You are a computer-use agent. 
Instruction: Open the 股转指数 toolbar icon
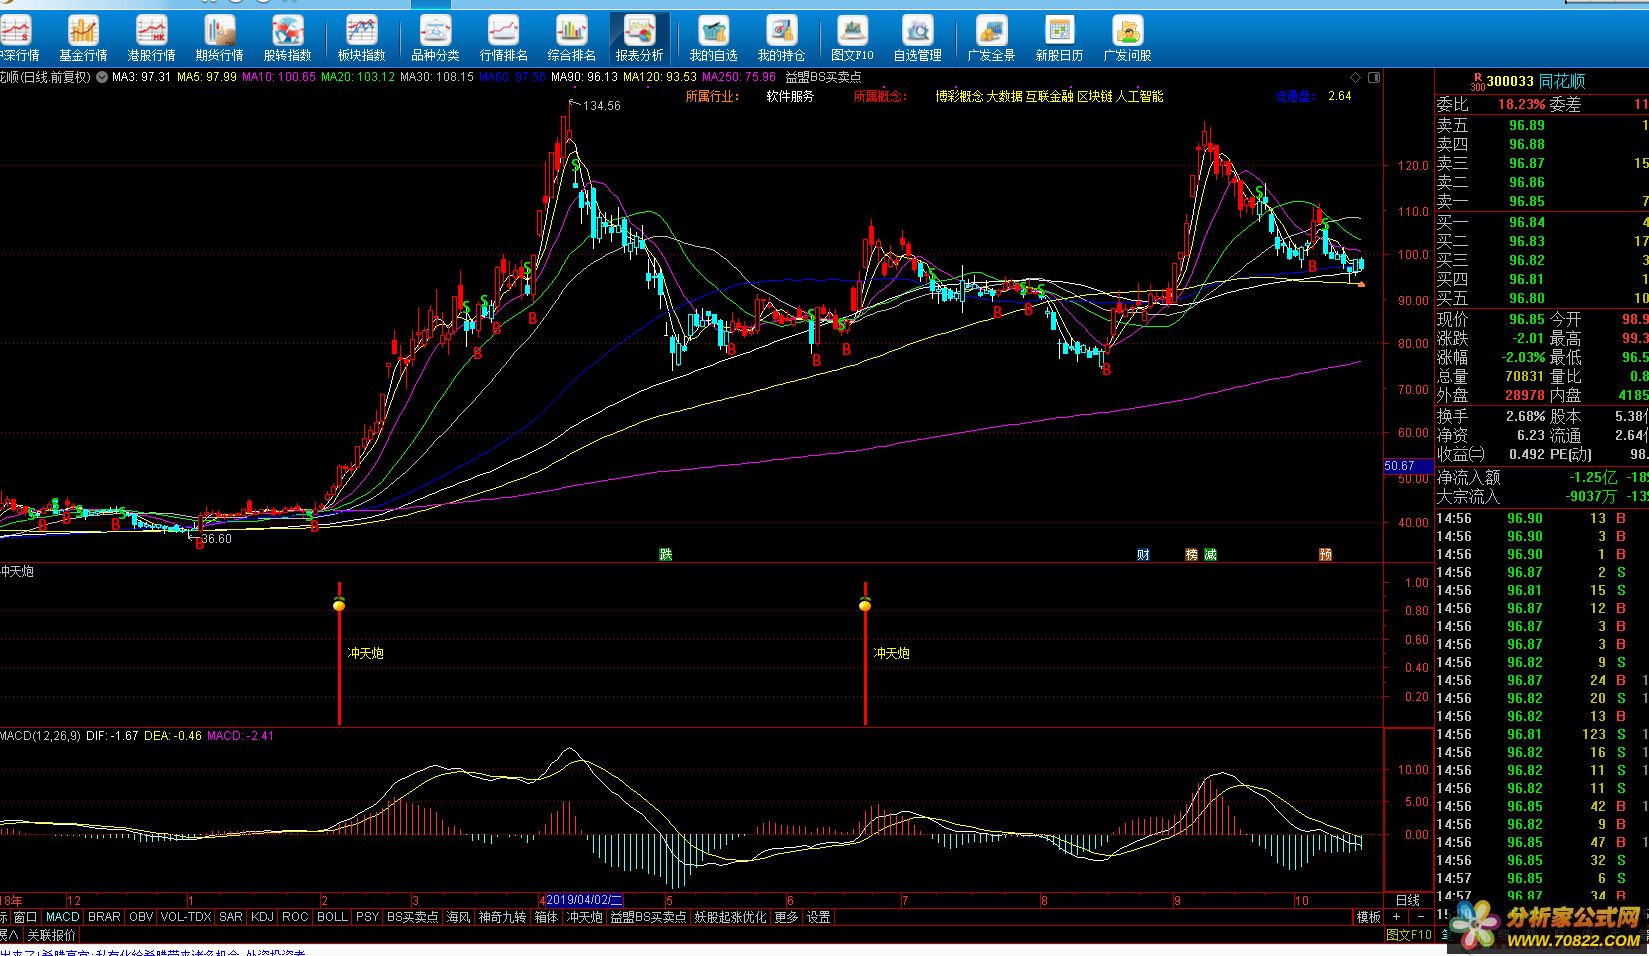tap(288, 39)
